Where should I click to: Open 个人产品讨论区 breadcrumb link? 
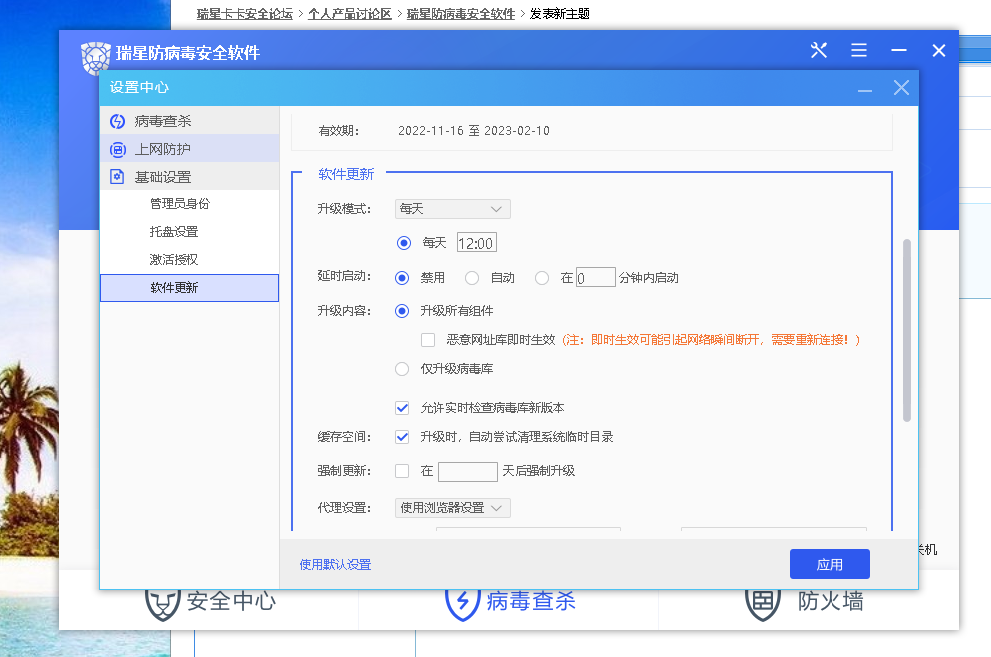[350, 14]
